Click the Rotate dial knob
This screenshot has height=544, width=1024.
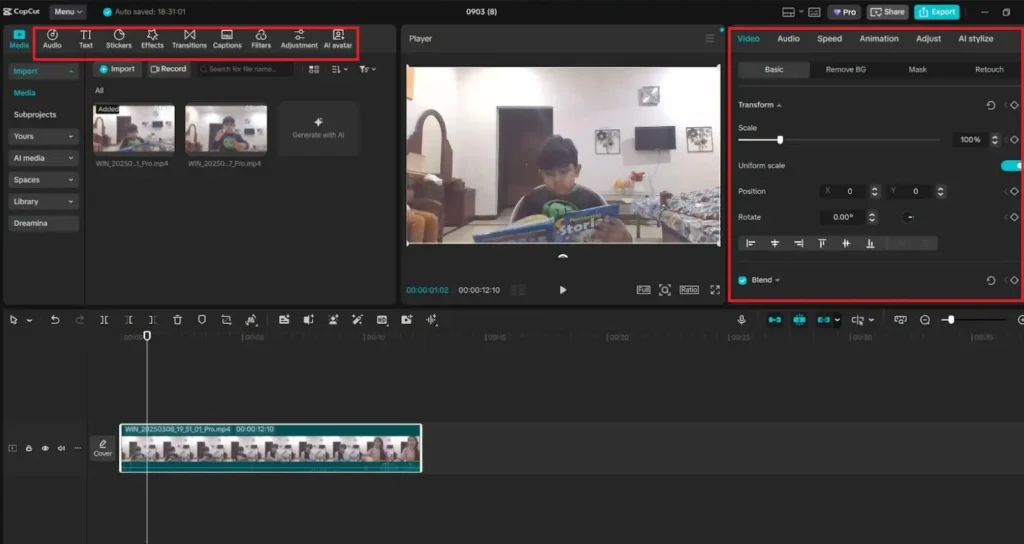(x=908, y=217)
